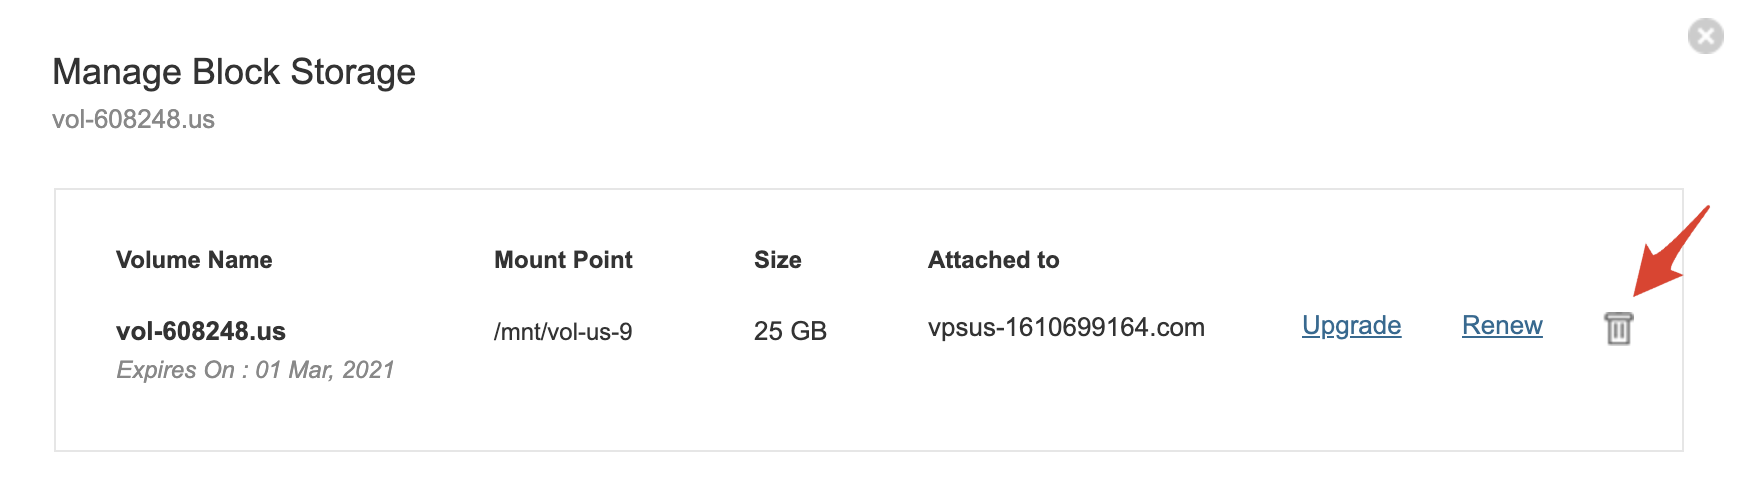
Task: Click the 'Attached to' column header
Action: click(993, 260)
